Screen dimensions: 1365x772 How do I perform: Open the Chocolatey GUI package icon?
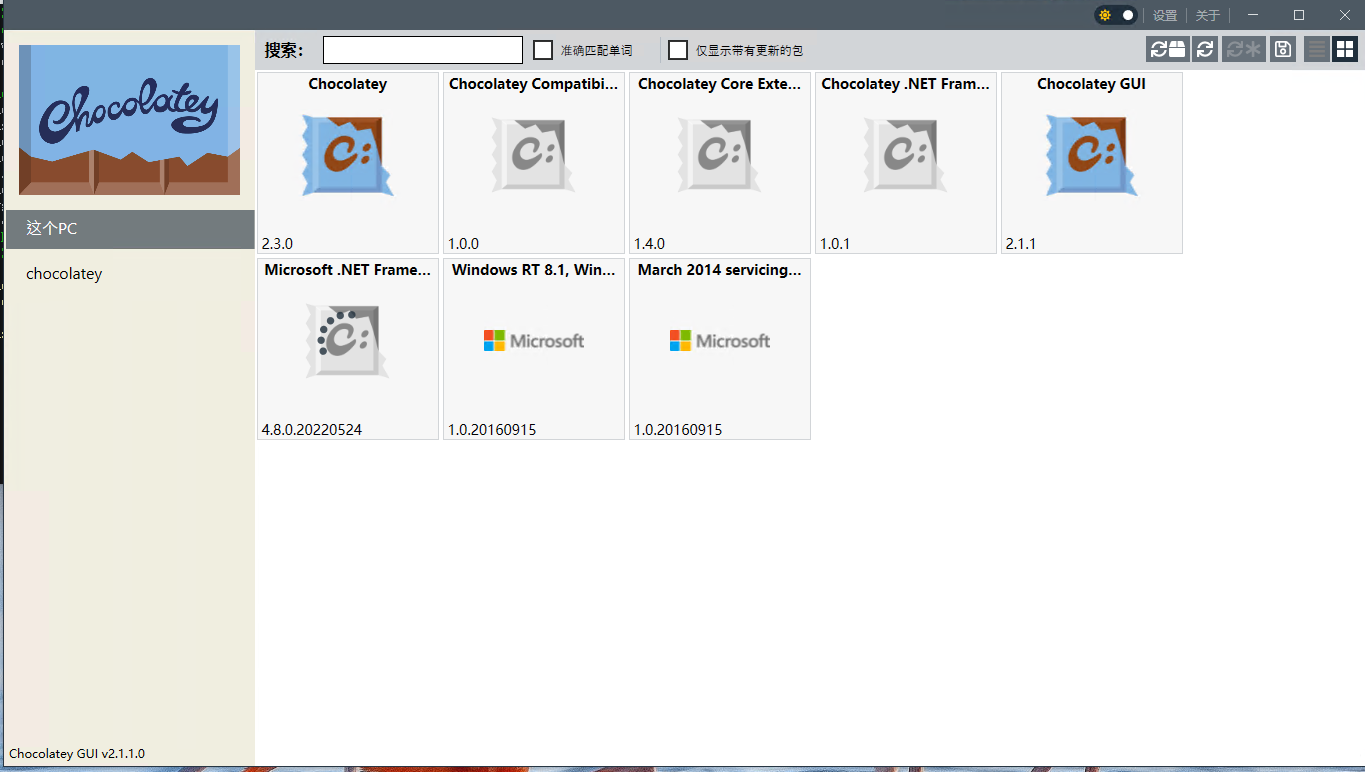click(x=1092, y=155)
